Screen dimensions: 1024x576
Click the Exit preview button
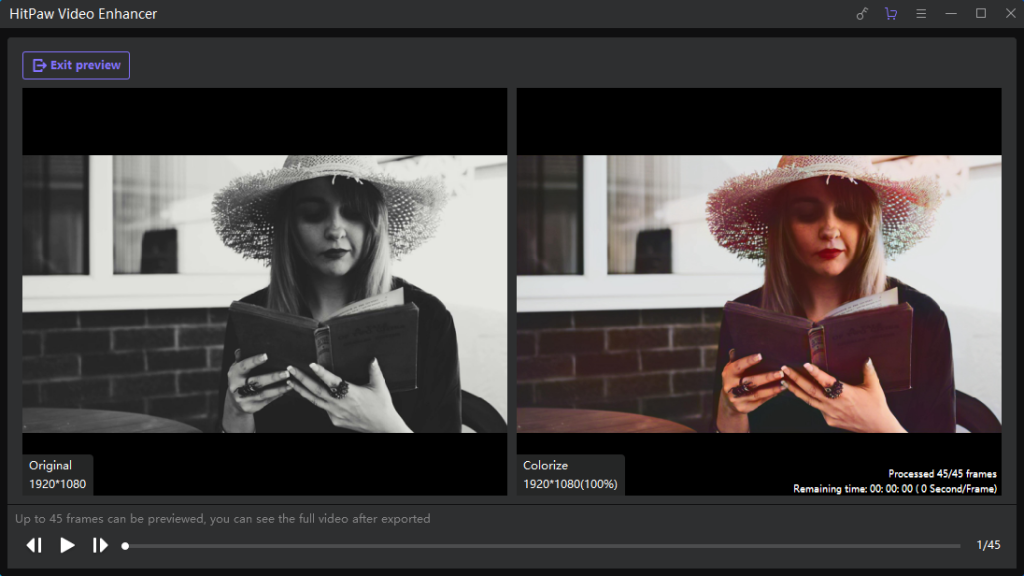(76, 65)
